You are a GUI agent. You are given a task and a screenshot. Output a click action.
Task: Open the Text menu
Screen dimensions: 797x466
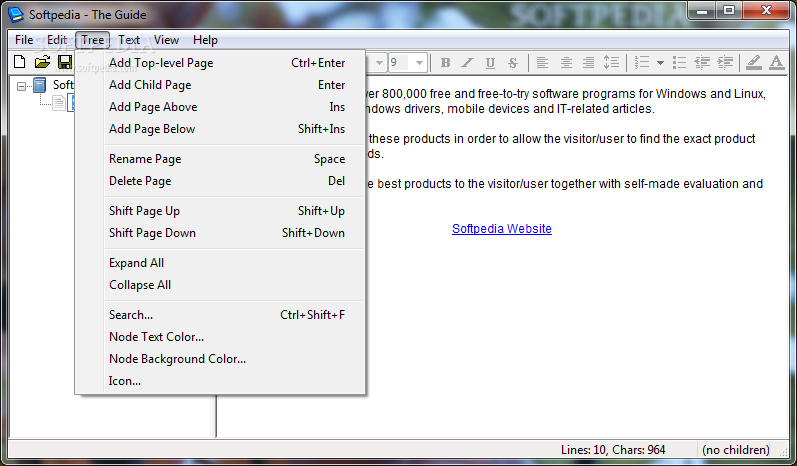coord(129,40)
